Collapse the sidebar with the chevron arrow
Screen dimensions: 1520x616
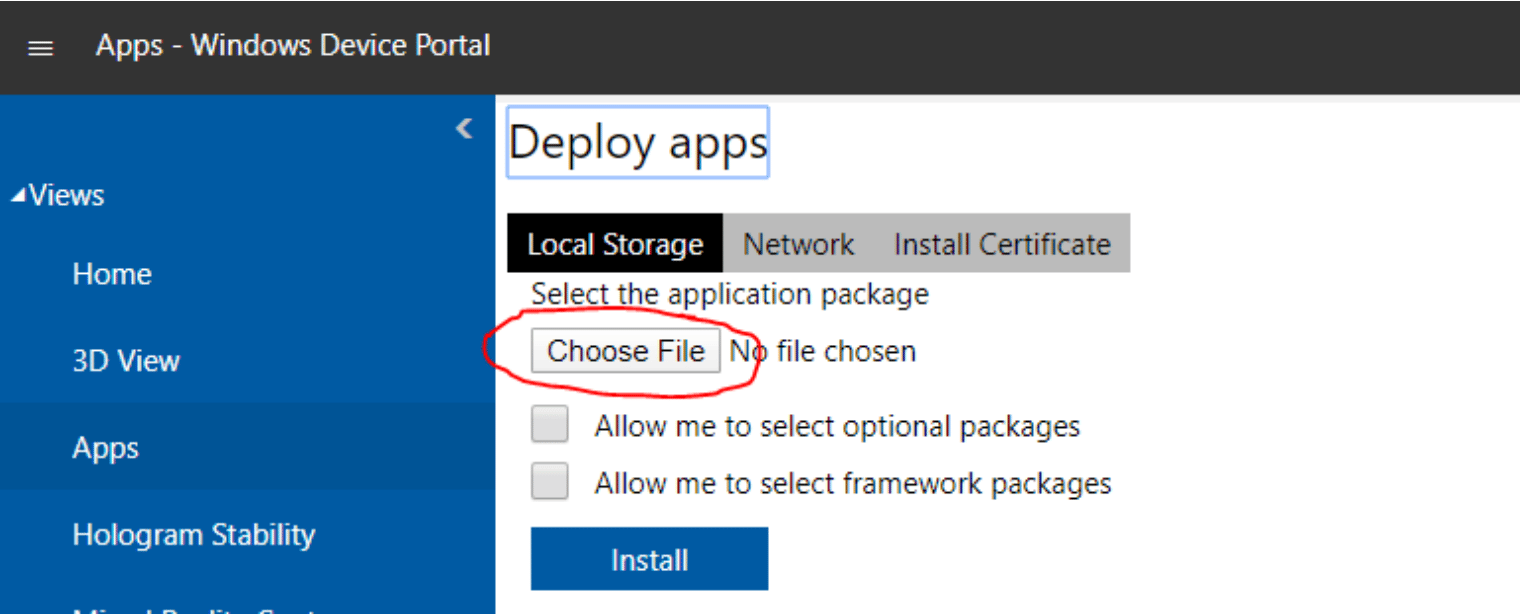[464, 129]
